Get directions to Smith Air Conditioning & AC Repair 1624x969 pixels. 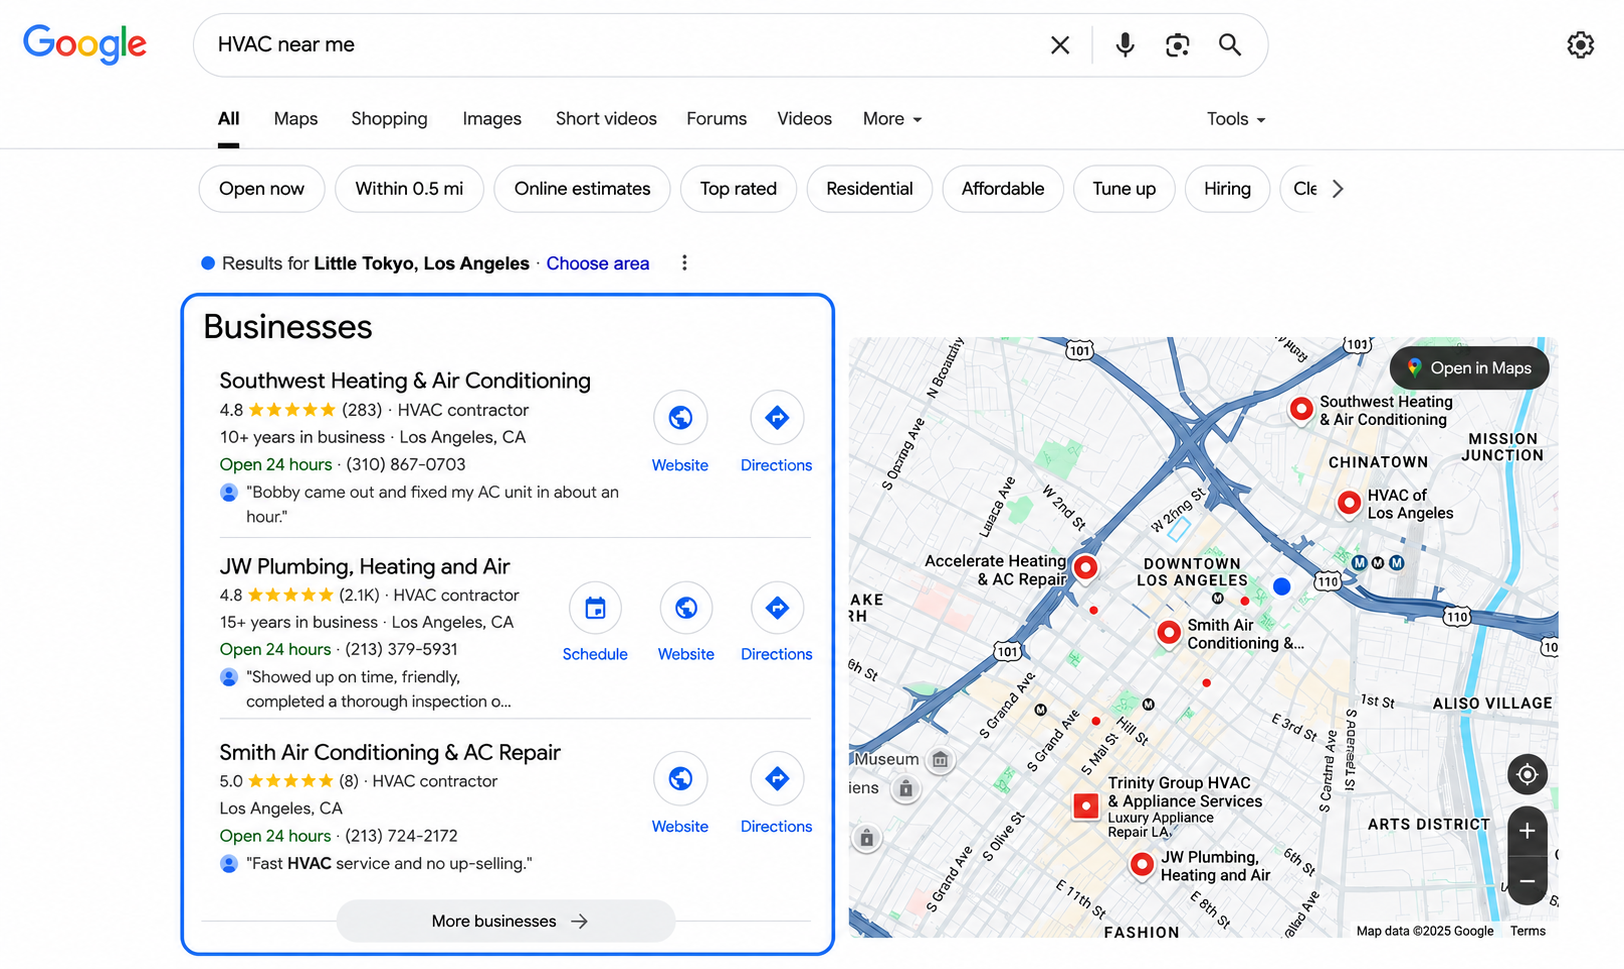[x=777, y=778]
